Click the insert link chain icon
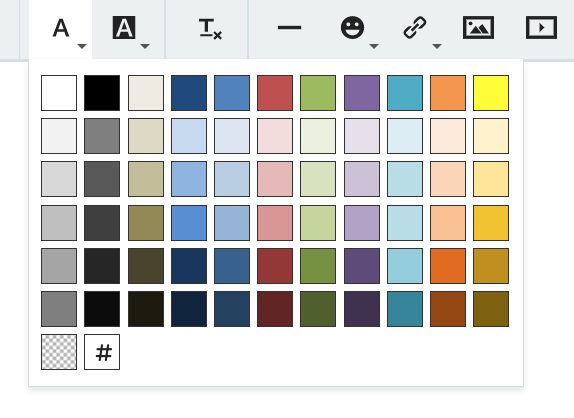 [x=415, y=27]
